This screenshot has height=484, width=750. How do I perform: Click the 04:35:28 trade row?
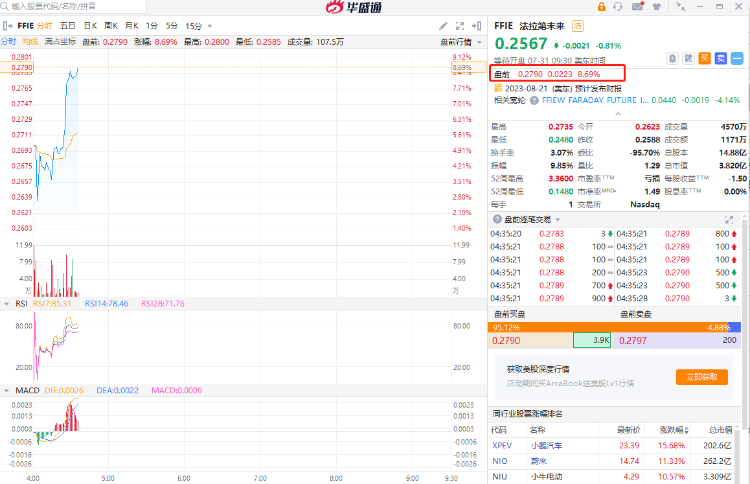pos(677,298)
